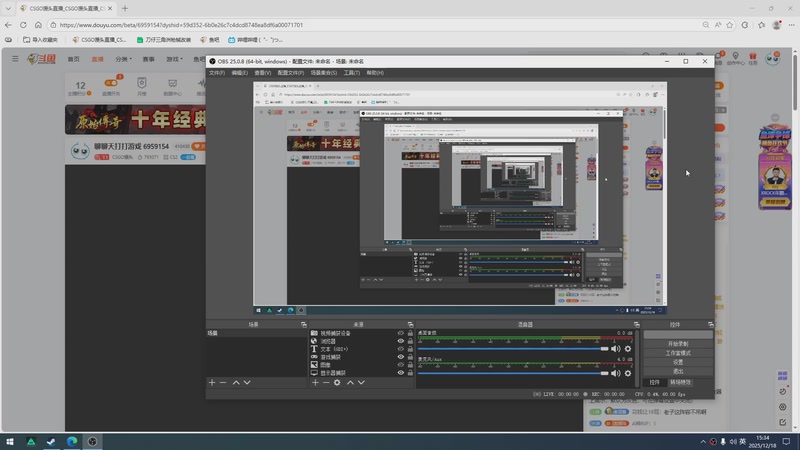The width and height of the screenshot is (800, 450).
Task: Open OBS 文件(F) menu
Action: [x=217, y=73]
